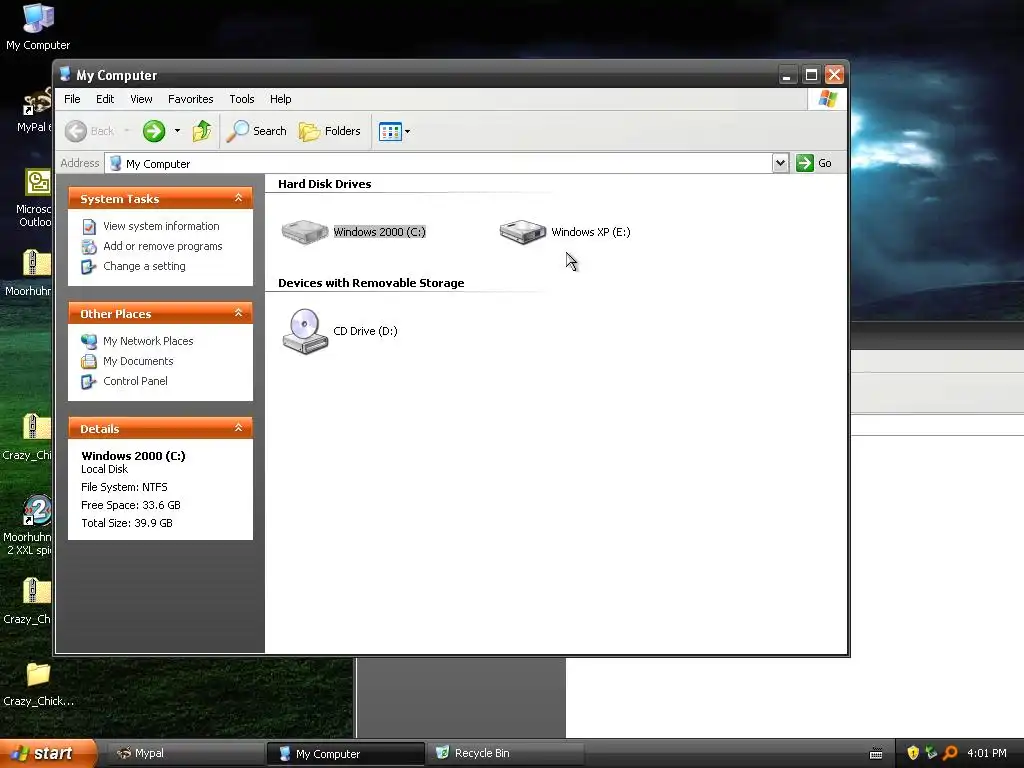Click the Hard Disk Drives group header
1024x768 pixels.
(x=325, y=184)
